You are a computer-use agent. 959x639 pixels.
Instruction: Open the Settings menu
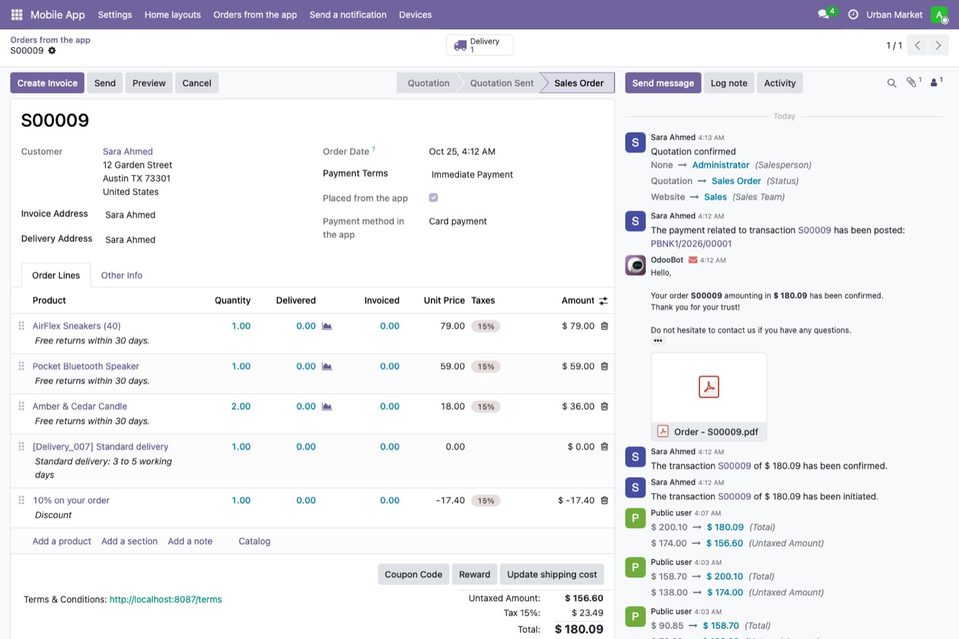tap(114, 15)
